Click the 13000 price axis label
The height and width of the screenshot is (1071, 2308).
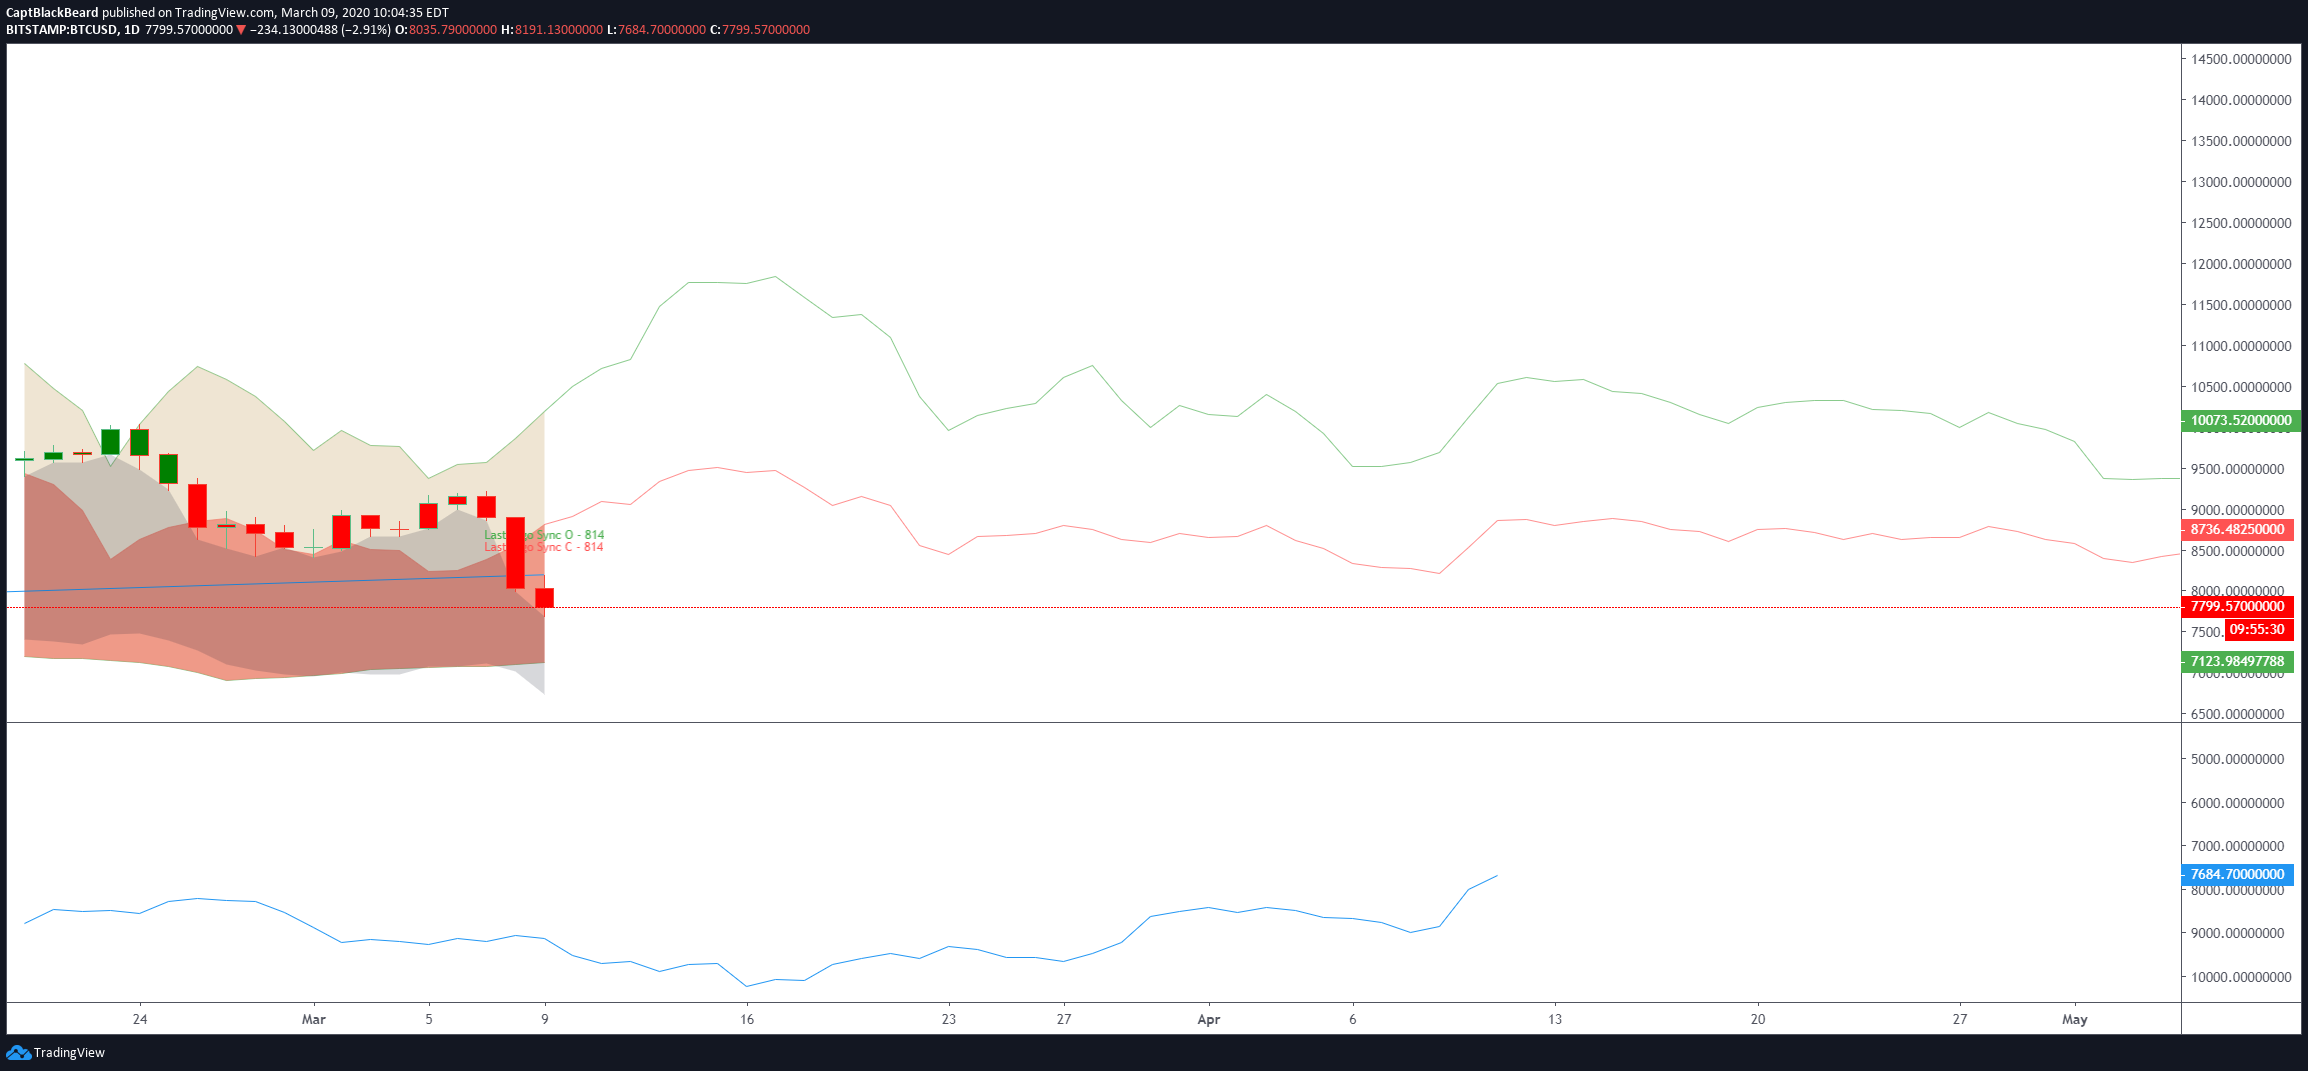click(2241, 182)
